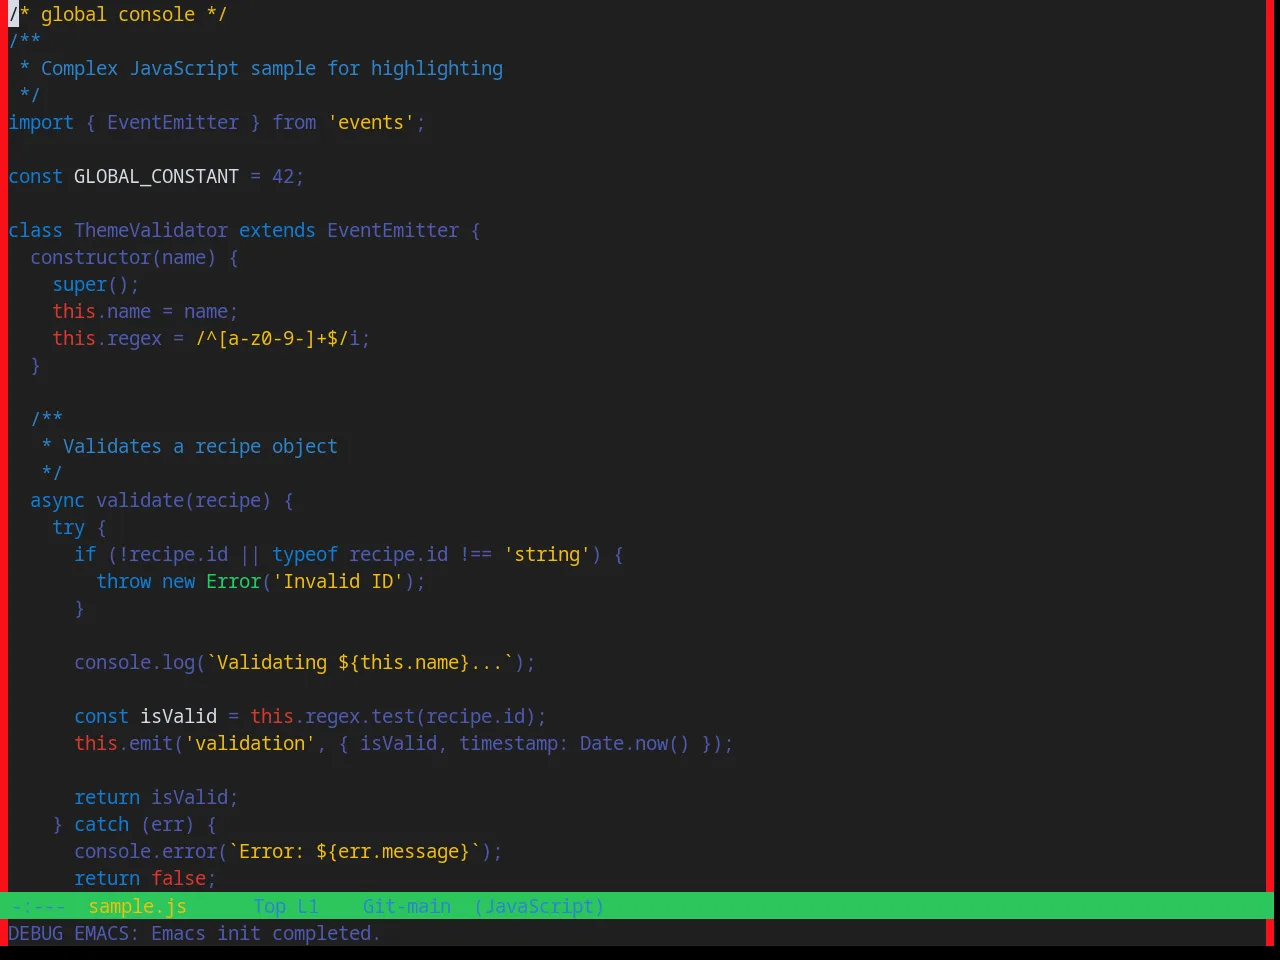
Task: Click 'Top L1' position indicator in mode line
Action: pyautogui.click(x=286, y=906)
